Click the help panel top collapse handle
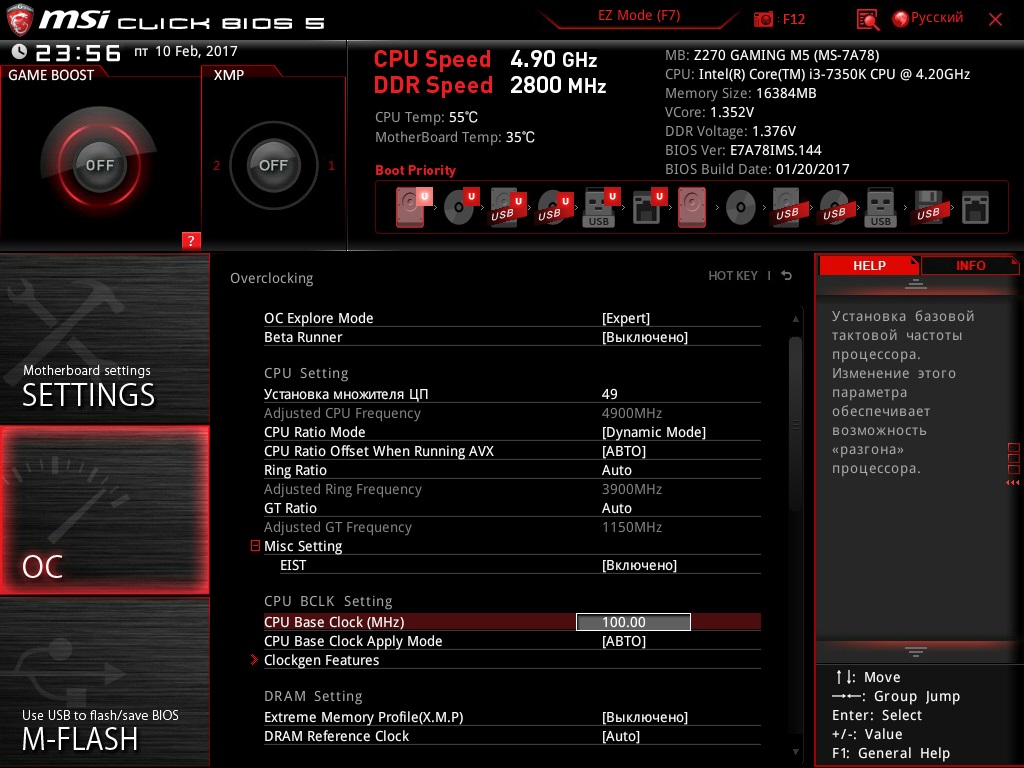This screenshot has height=768, width=1024. pos(915,283)
